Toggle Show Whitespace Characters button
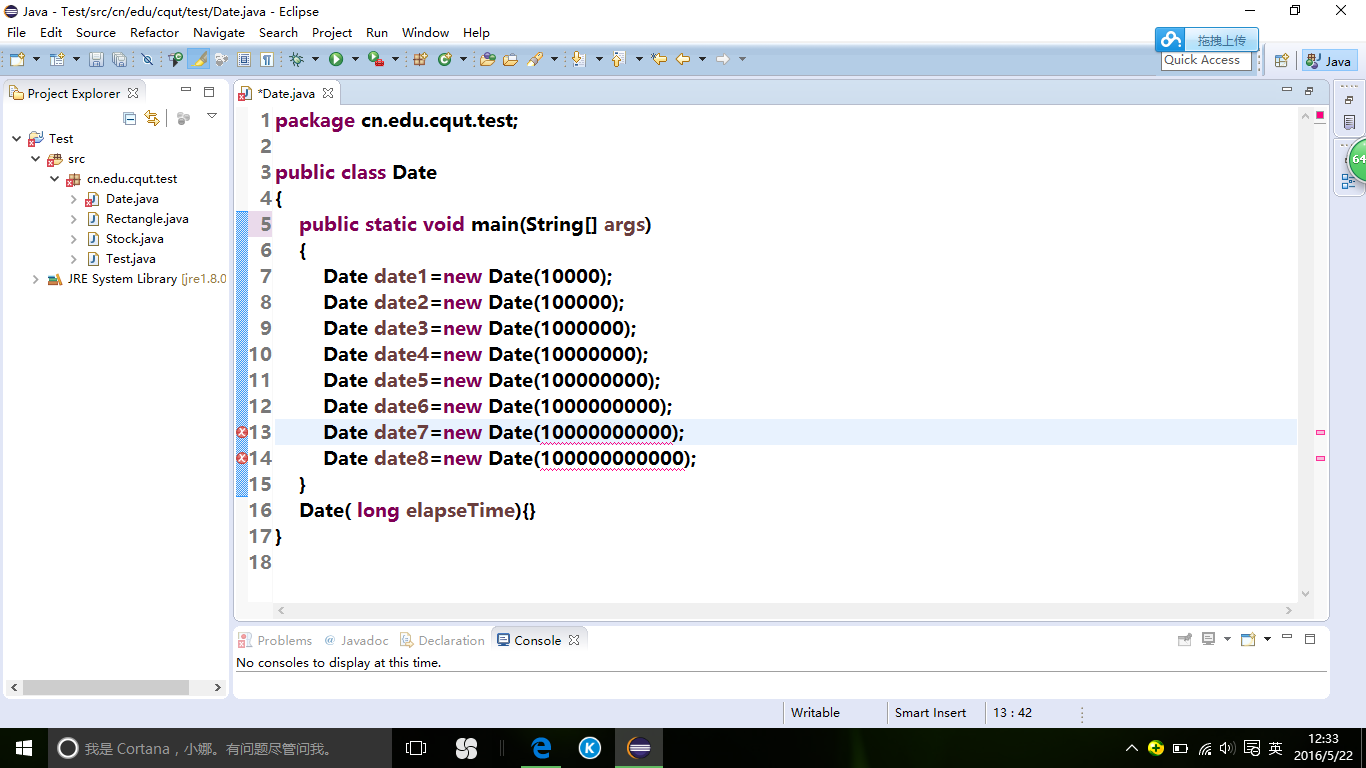Viewport: 1366px width, 768px height. [x=266, y=59]
